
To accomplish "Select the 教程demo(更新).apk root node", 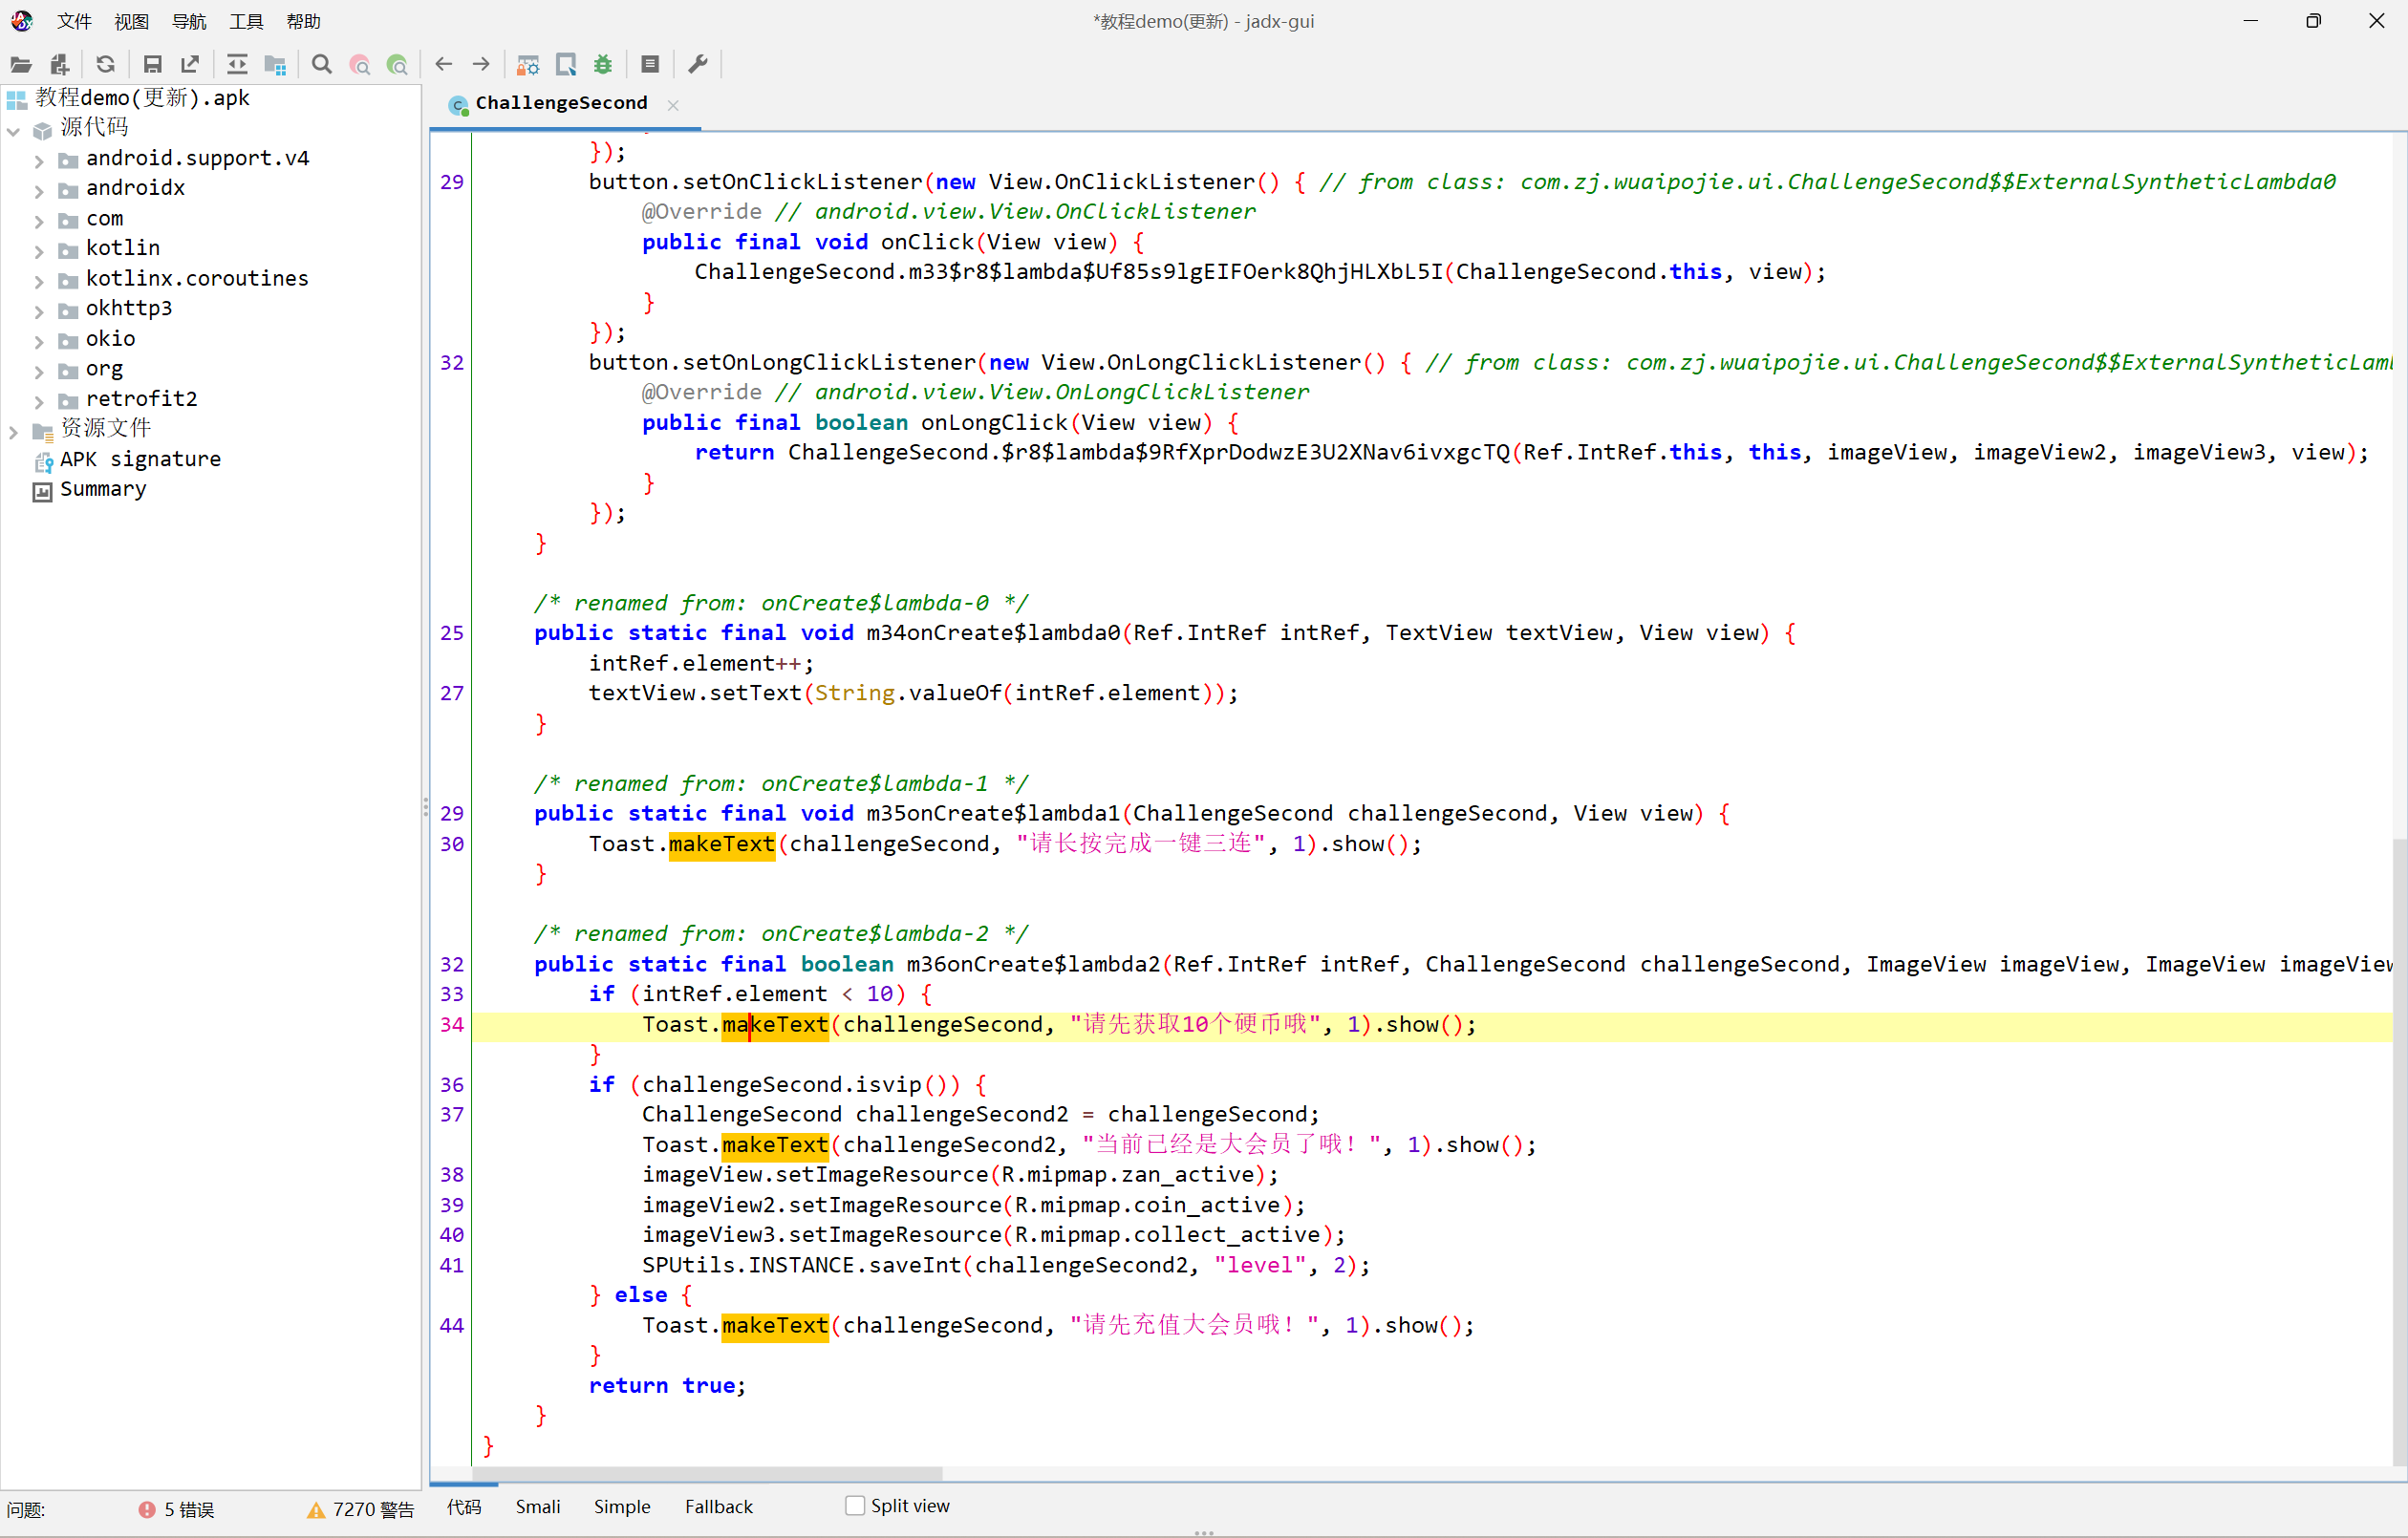I will pos(142,97).
